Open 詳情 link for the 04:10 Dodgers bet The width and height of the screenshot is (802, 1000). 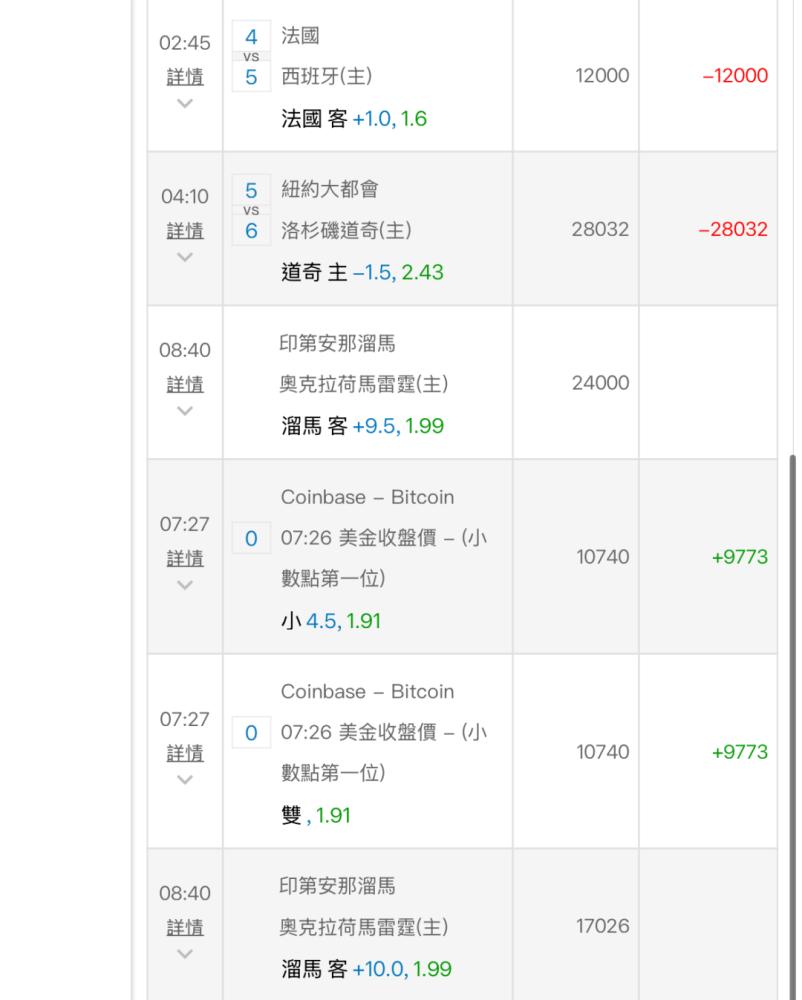tap(185, 231)
